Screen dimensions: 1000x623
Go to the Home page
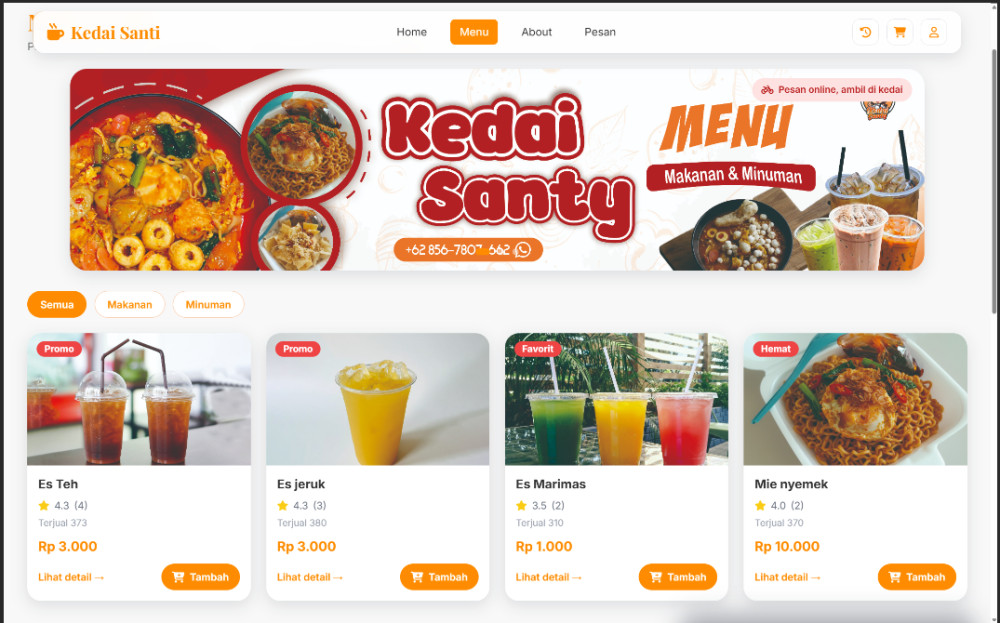[411, 32]
